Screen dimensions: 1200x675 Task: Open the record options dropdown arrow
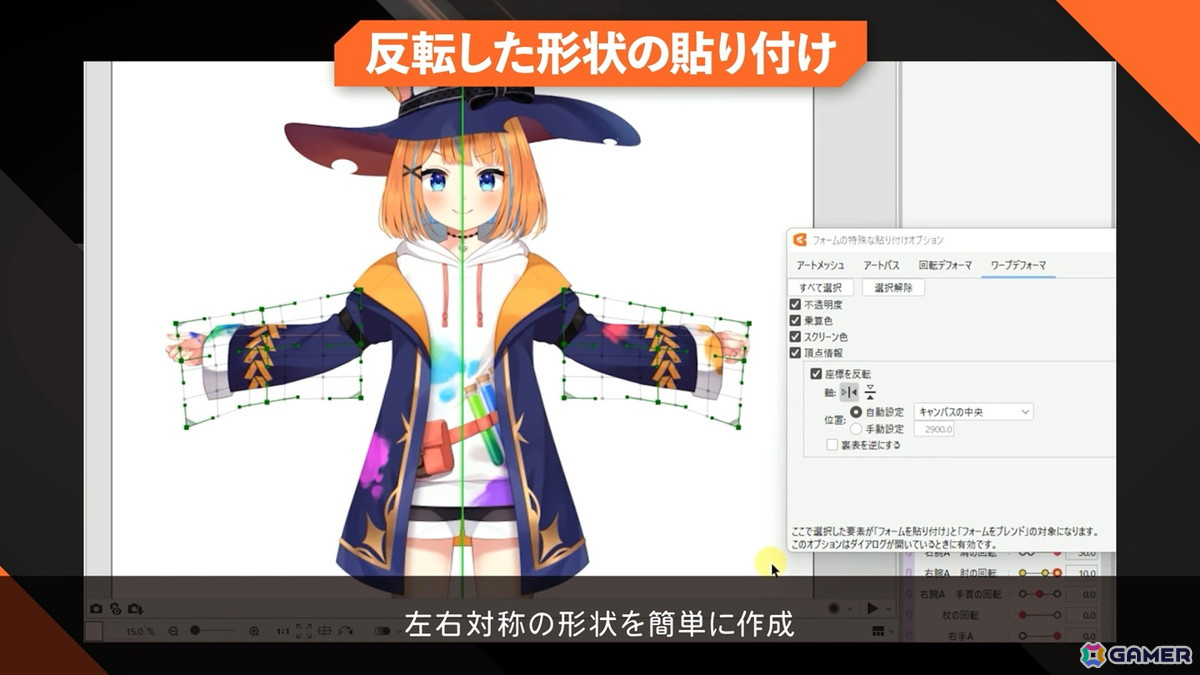point(850,609)
